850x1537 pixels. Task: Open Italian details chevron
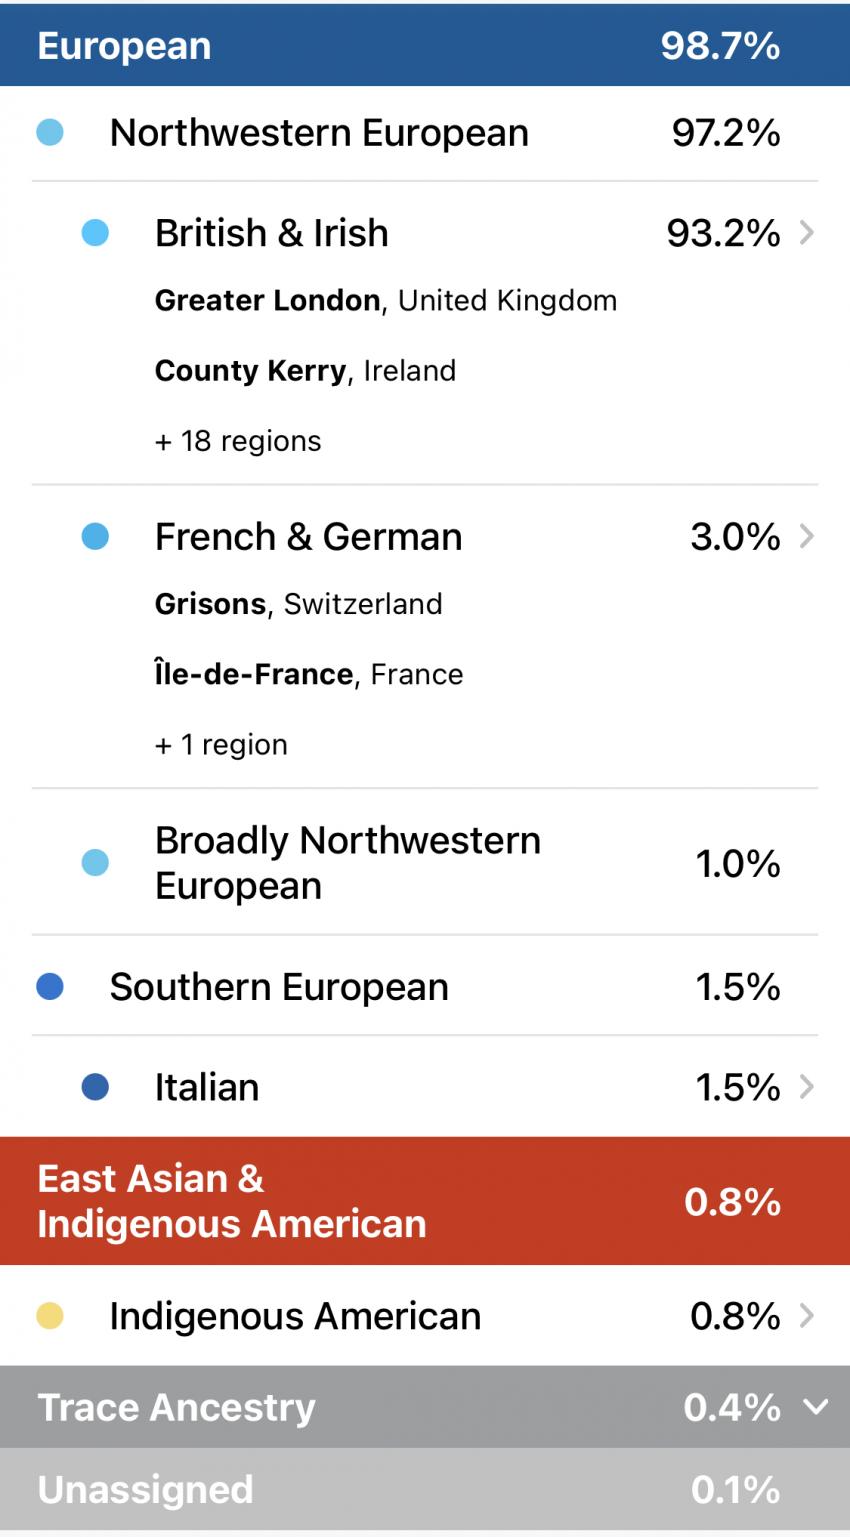807,1087
